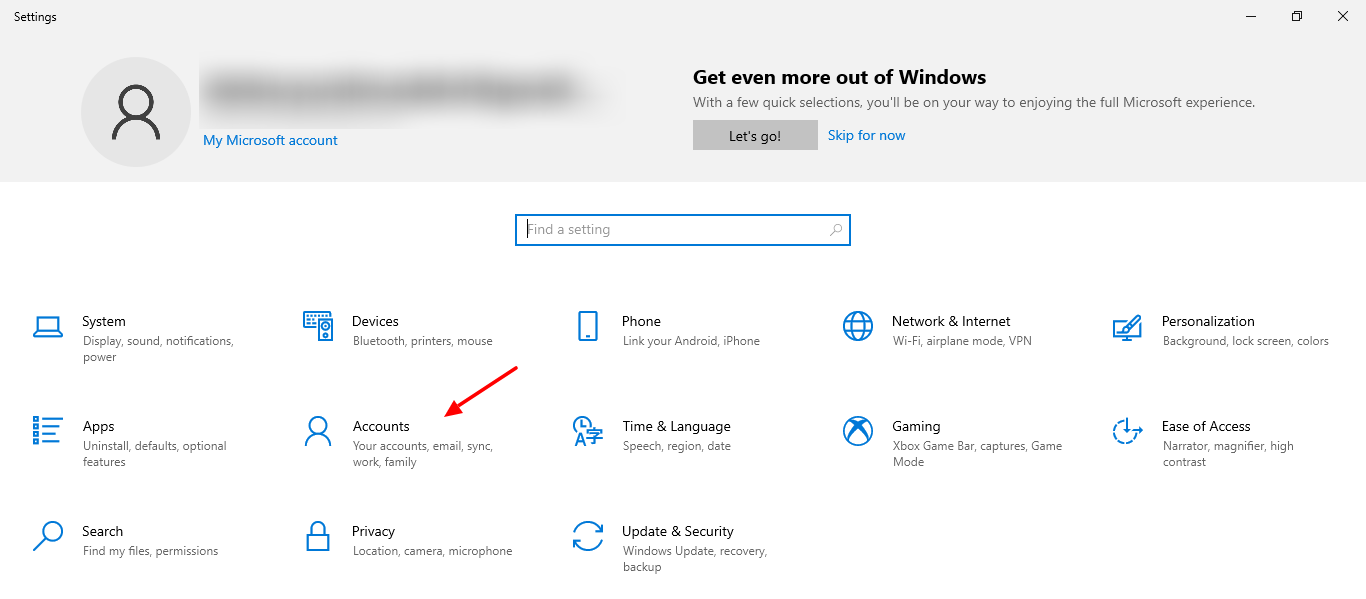Click the Network & Internet title
The height and width of the screenshot is (599, 1366).
tap(951, 321)
